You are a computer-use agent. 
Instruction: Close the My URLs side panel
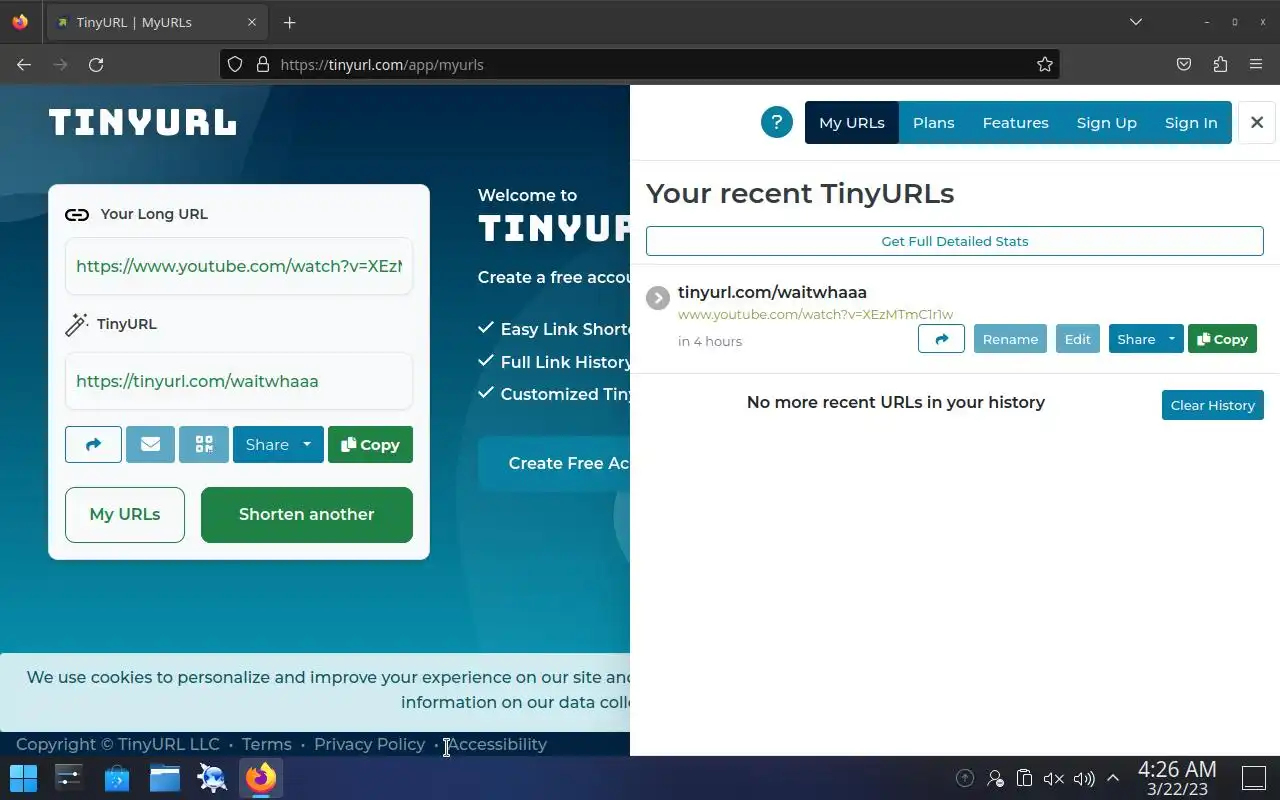tap(1257, 122)
